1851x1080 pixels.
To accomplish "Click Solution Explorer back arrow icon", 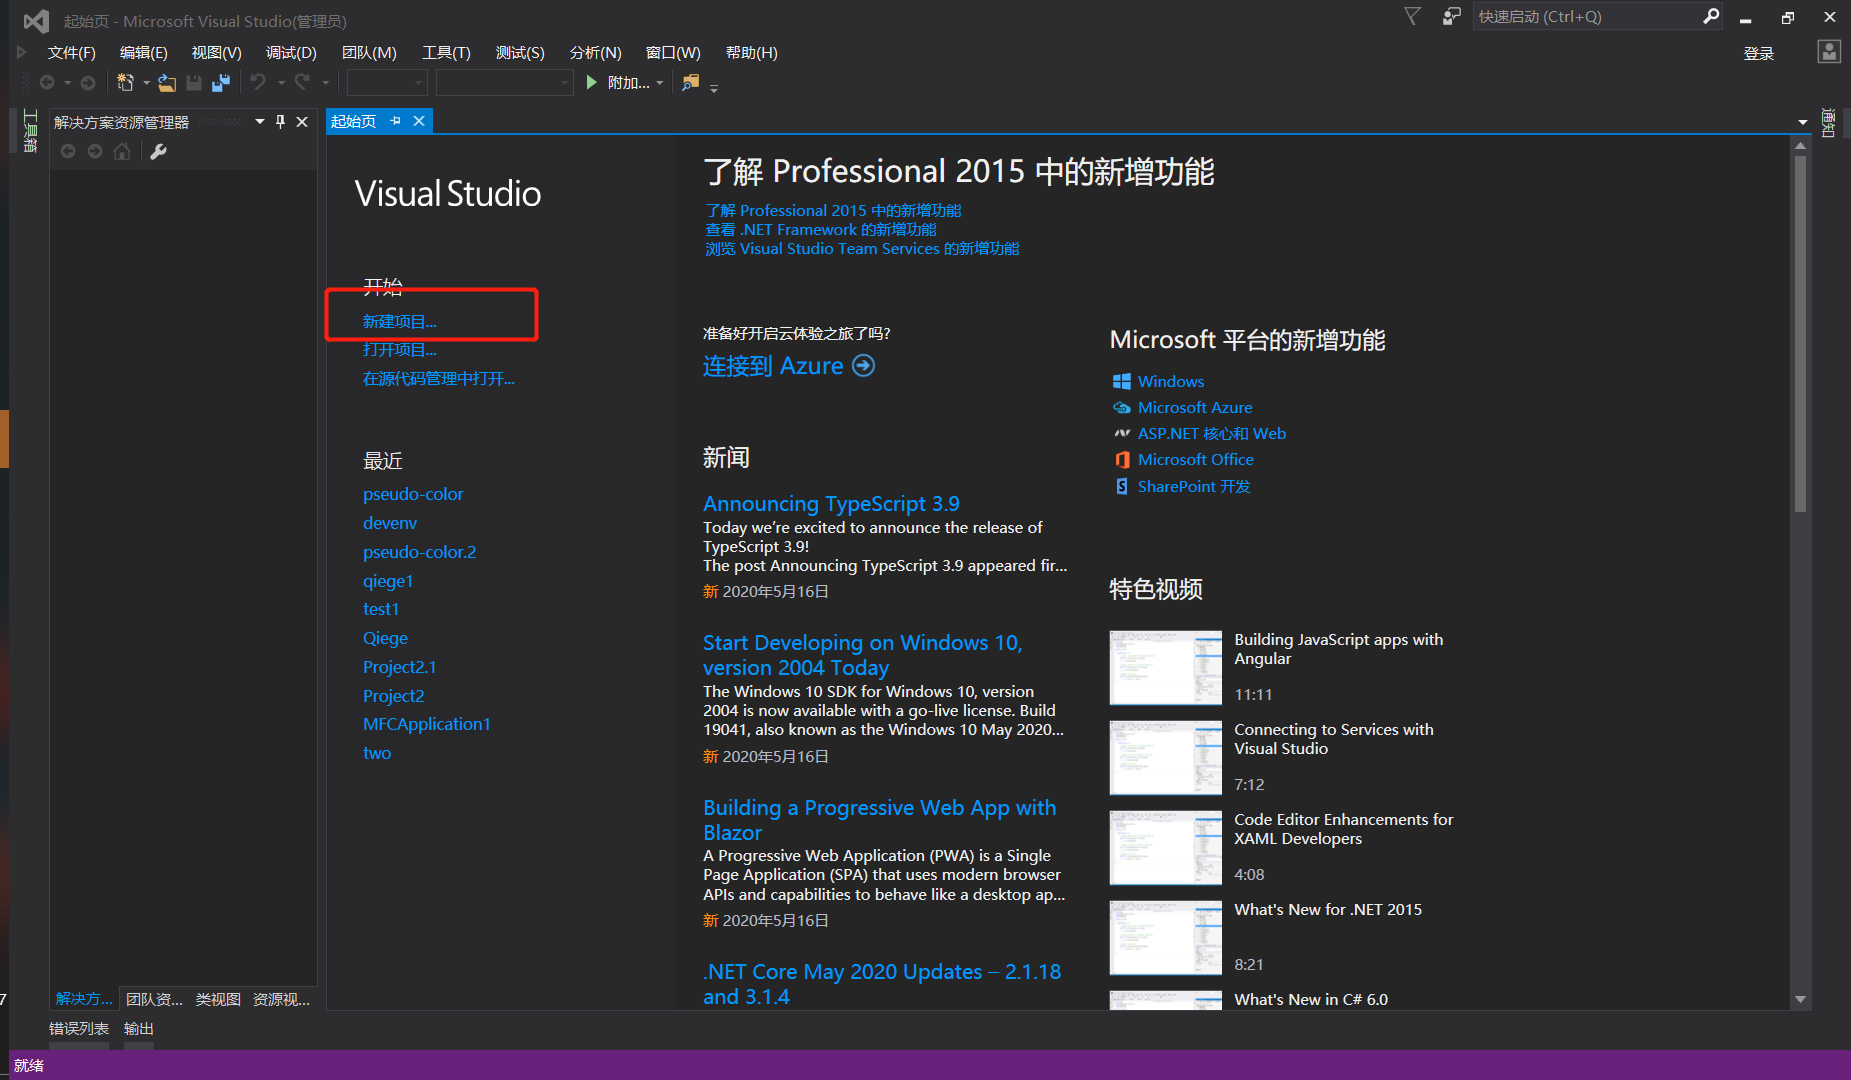I will coord(68,151).
